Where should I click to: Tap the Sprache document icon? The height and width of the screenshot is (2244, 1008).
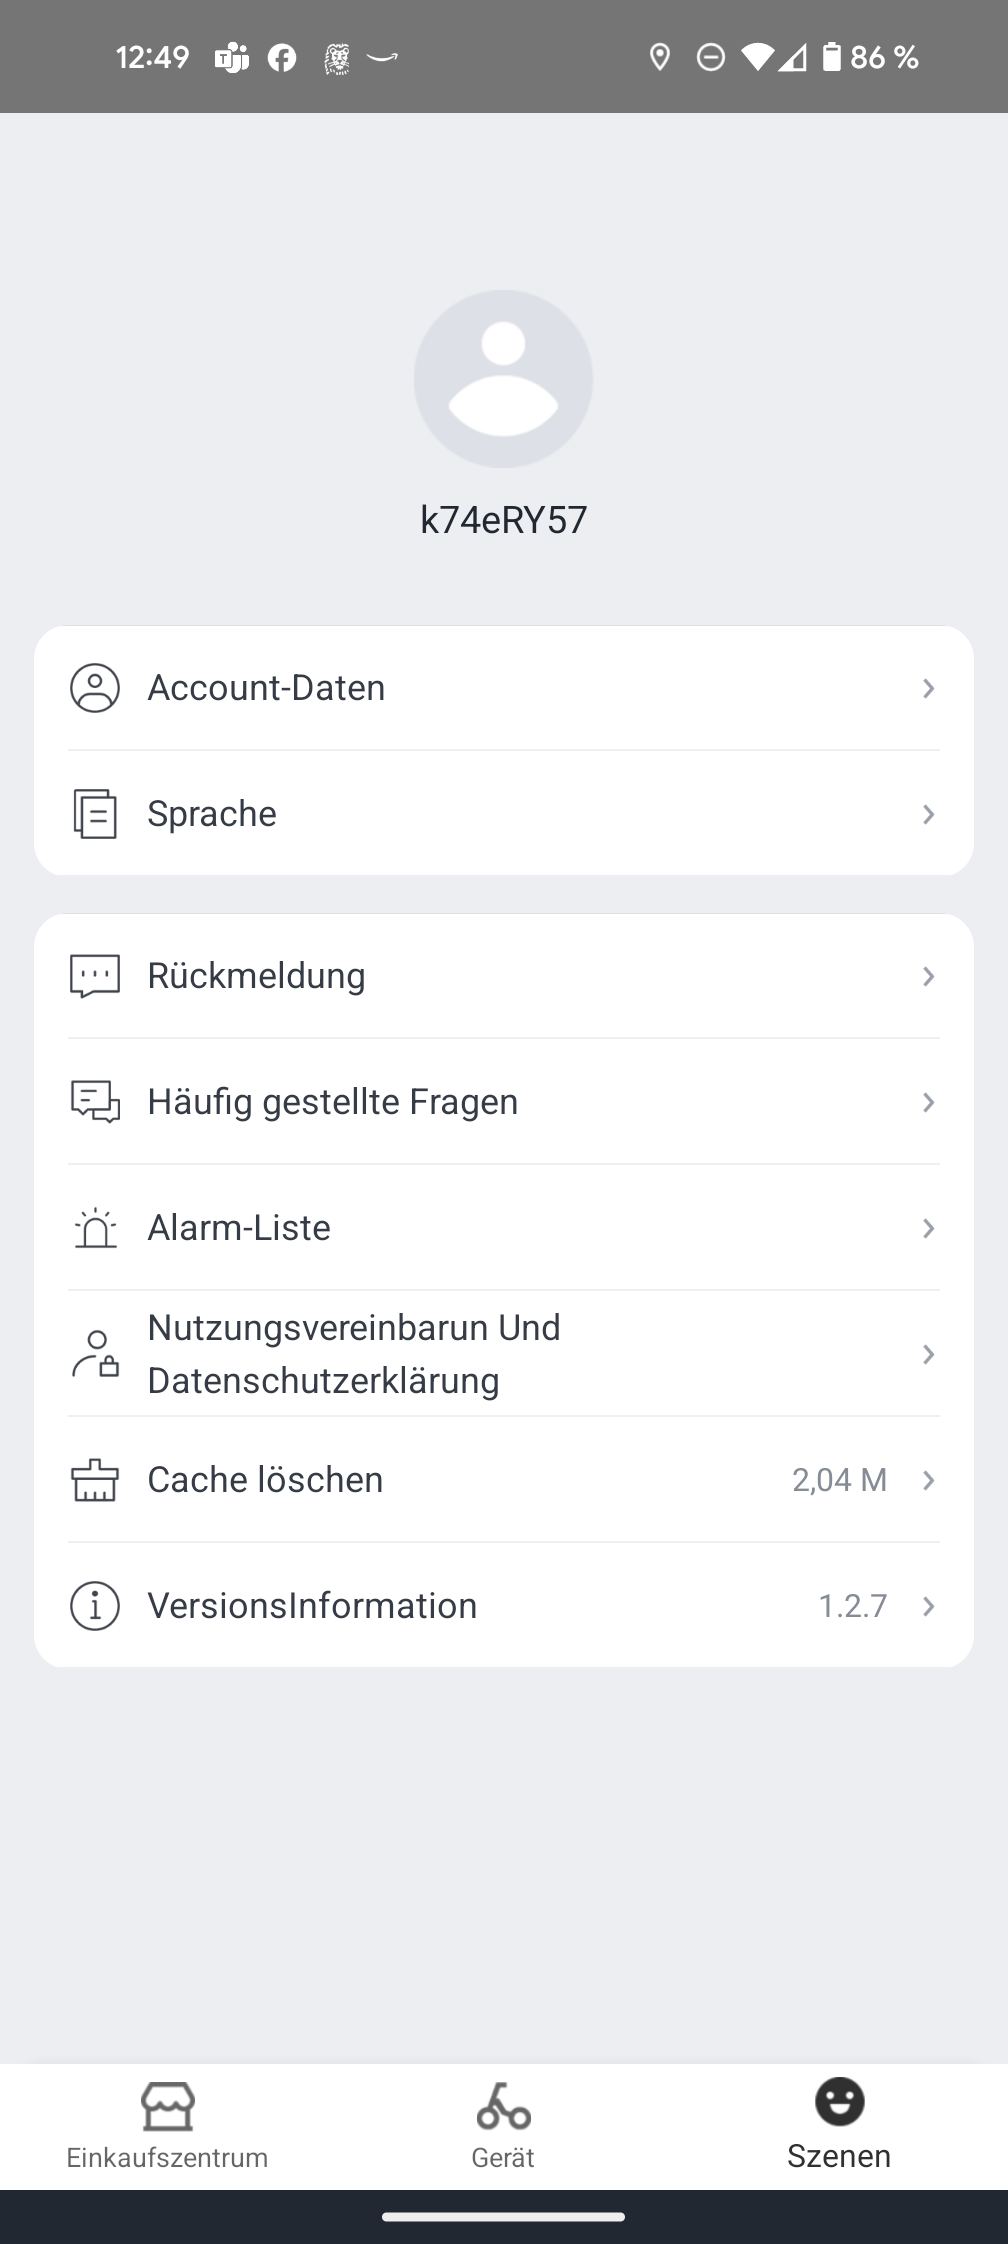point(95,814)
